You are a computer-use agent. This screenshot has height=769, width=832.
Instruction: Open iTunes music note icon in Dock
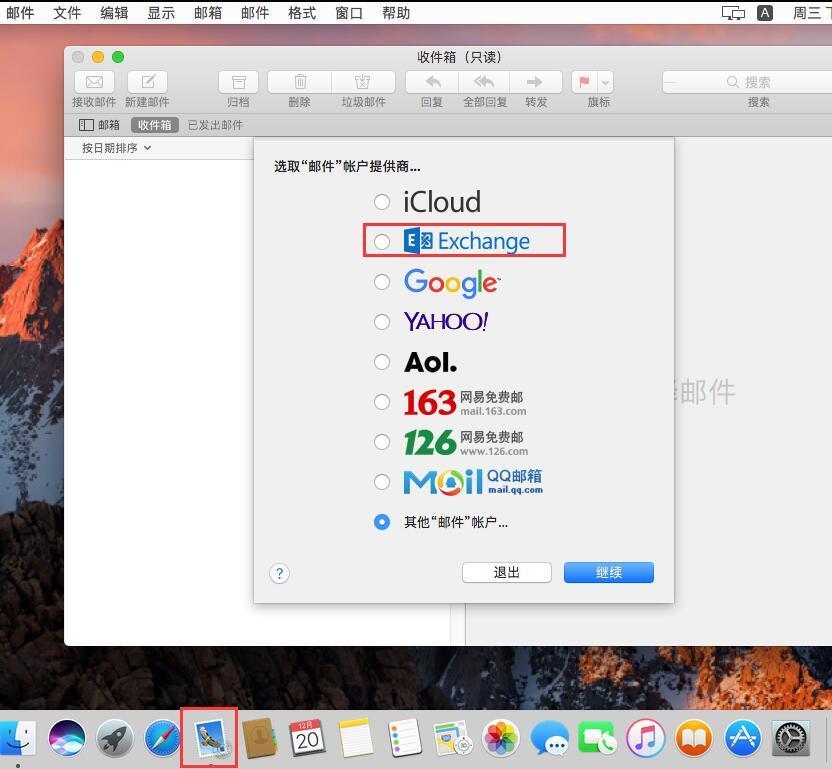pyautogui.click(x=645, y=738)
